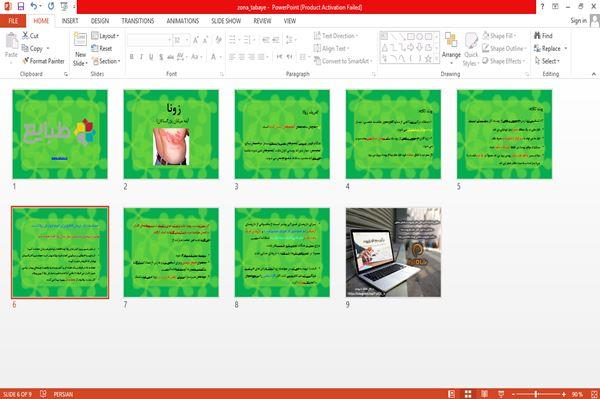Click zoom out minus button
Viewport: 600px width, 399px height.
click(514, 394)
